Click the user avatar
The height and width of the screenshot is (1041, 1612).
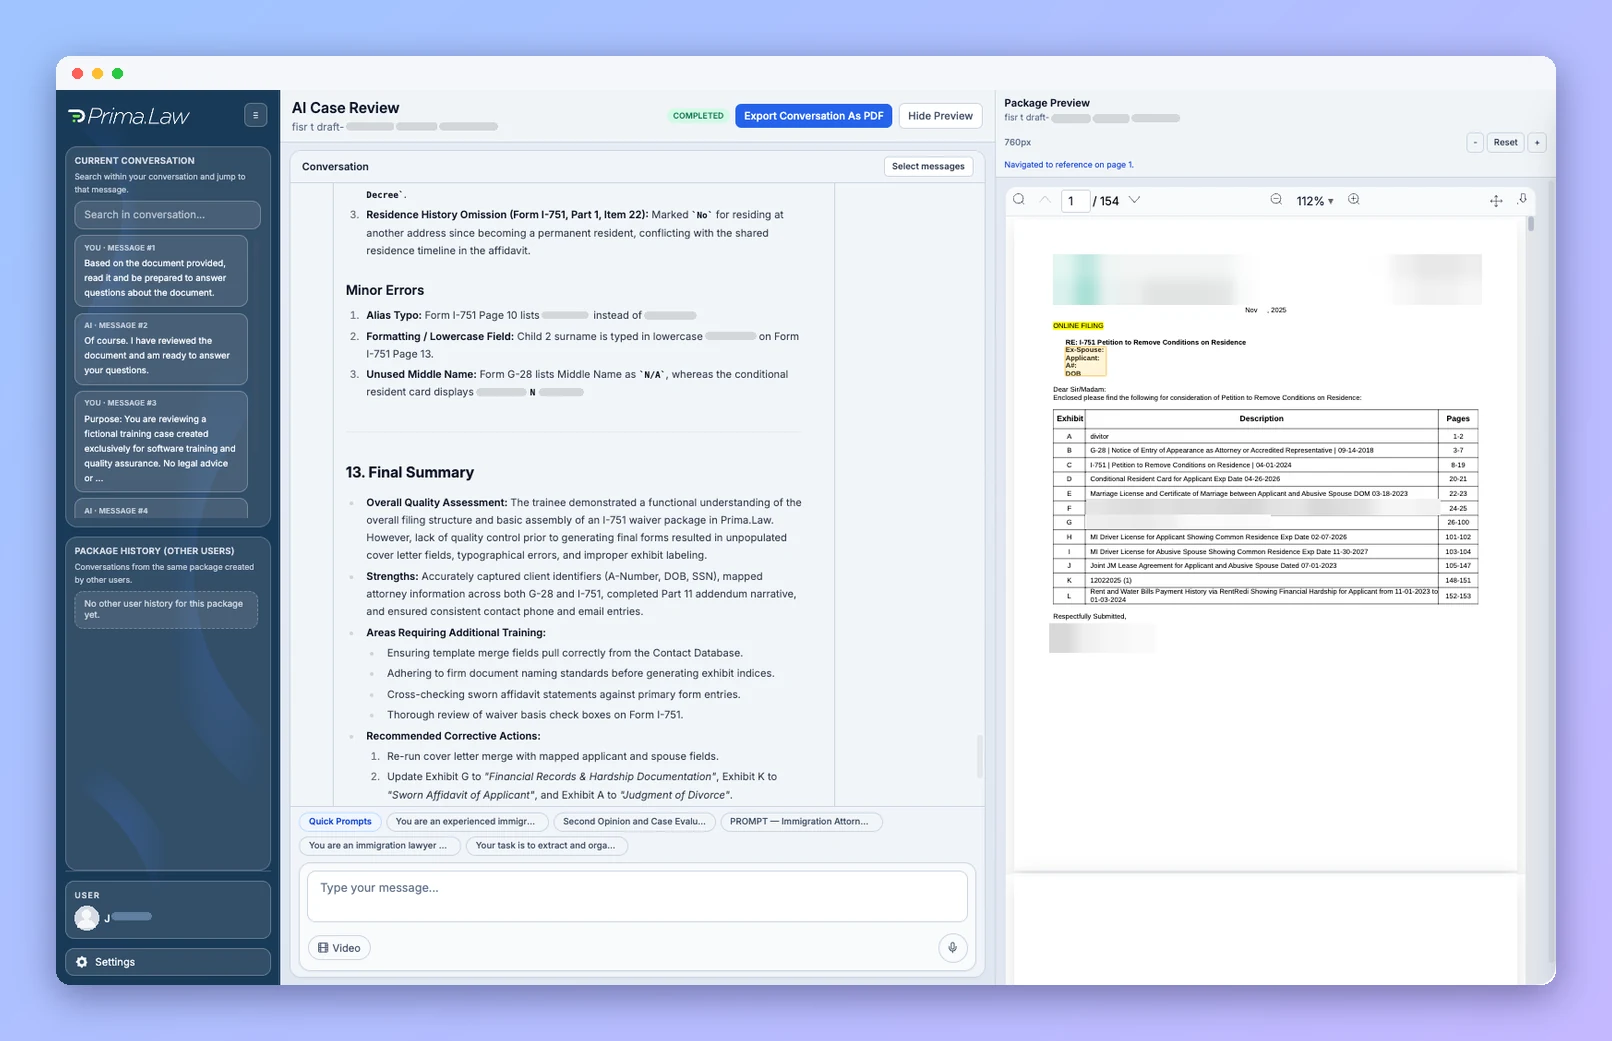pyautogui.click(x=87, y=918)
